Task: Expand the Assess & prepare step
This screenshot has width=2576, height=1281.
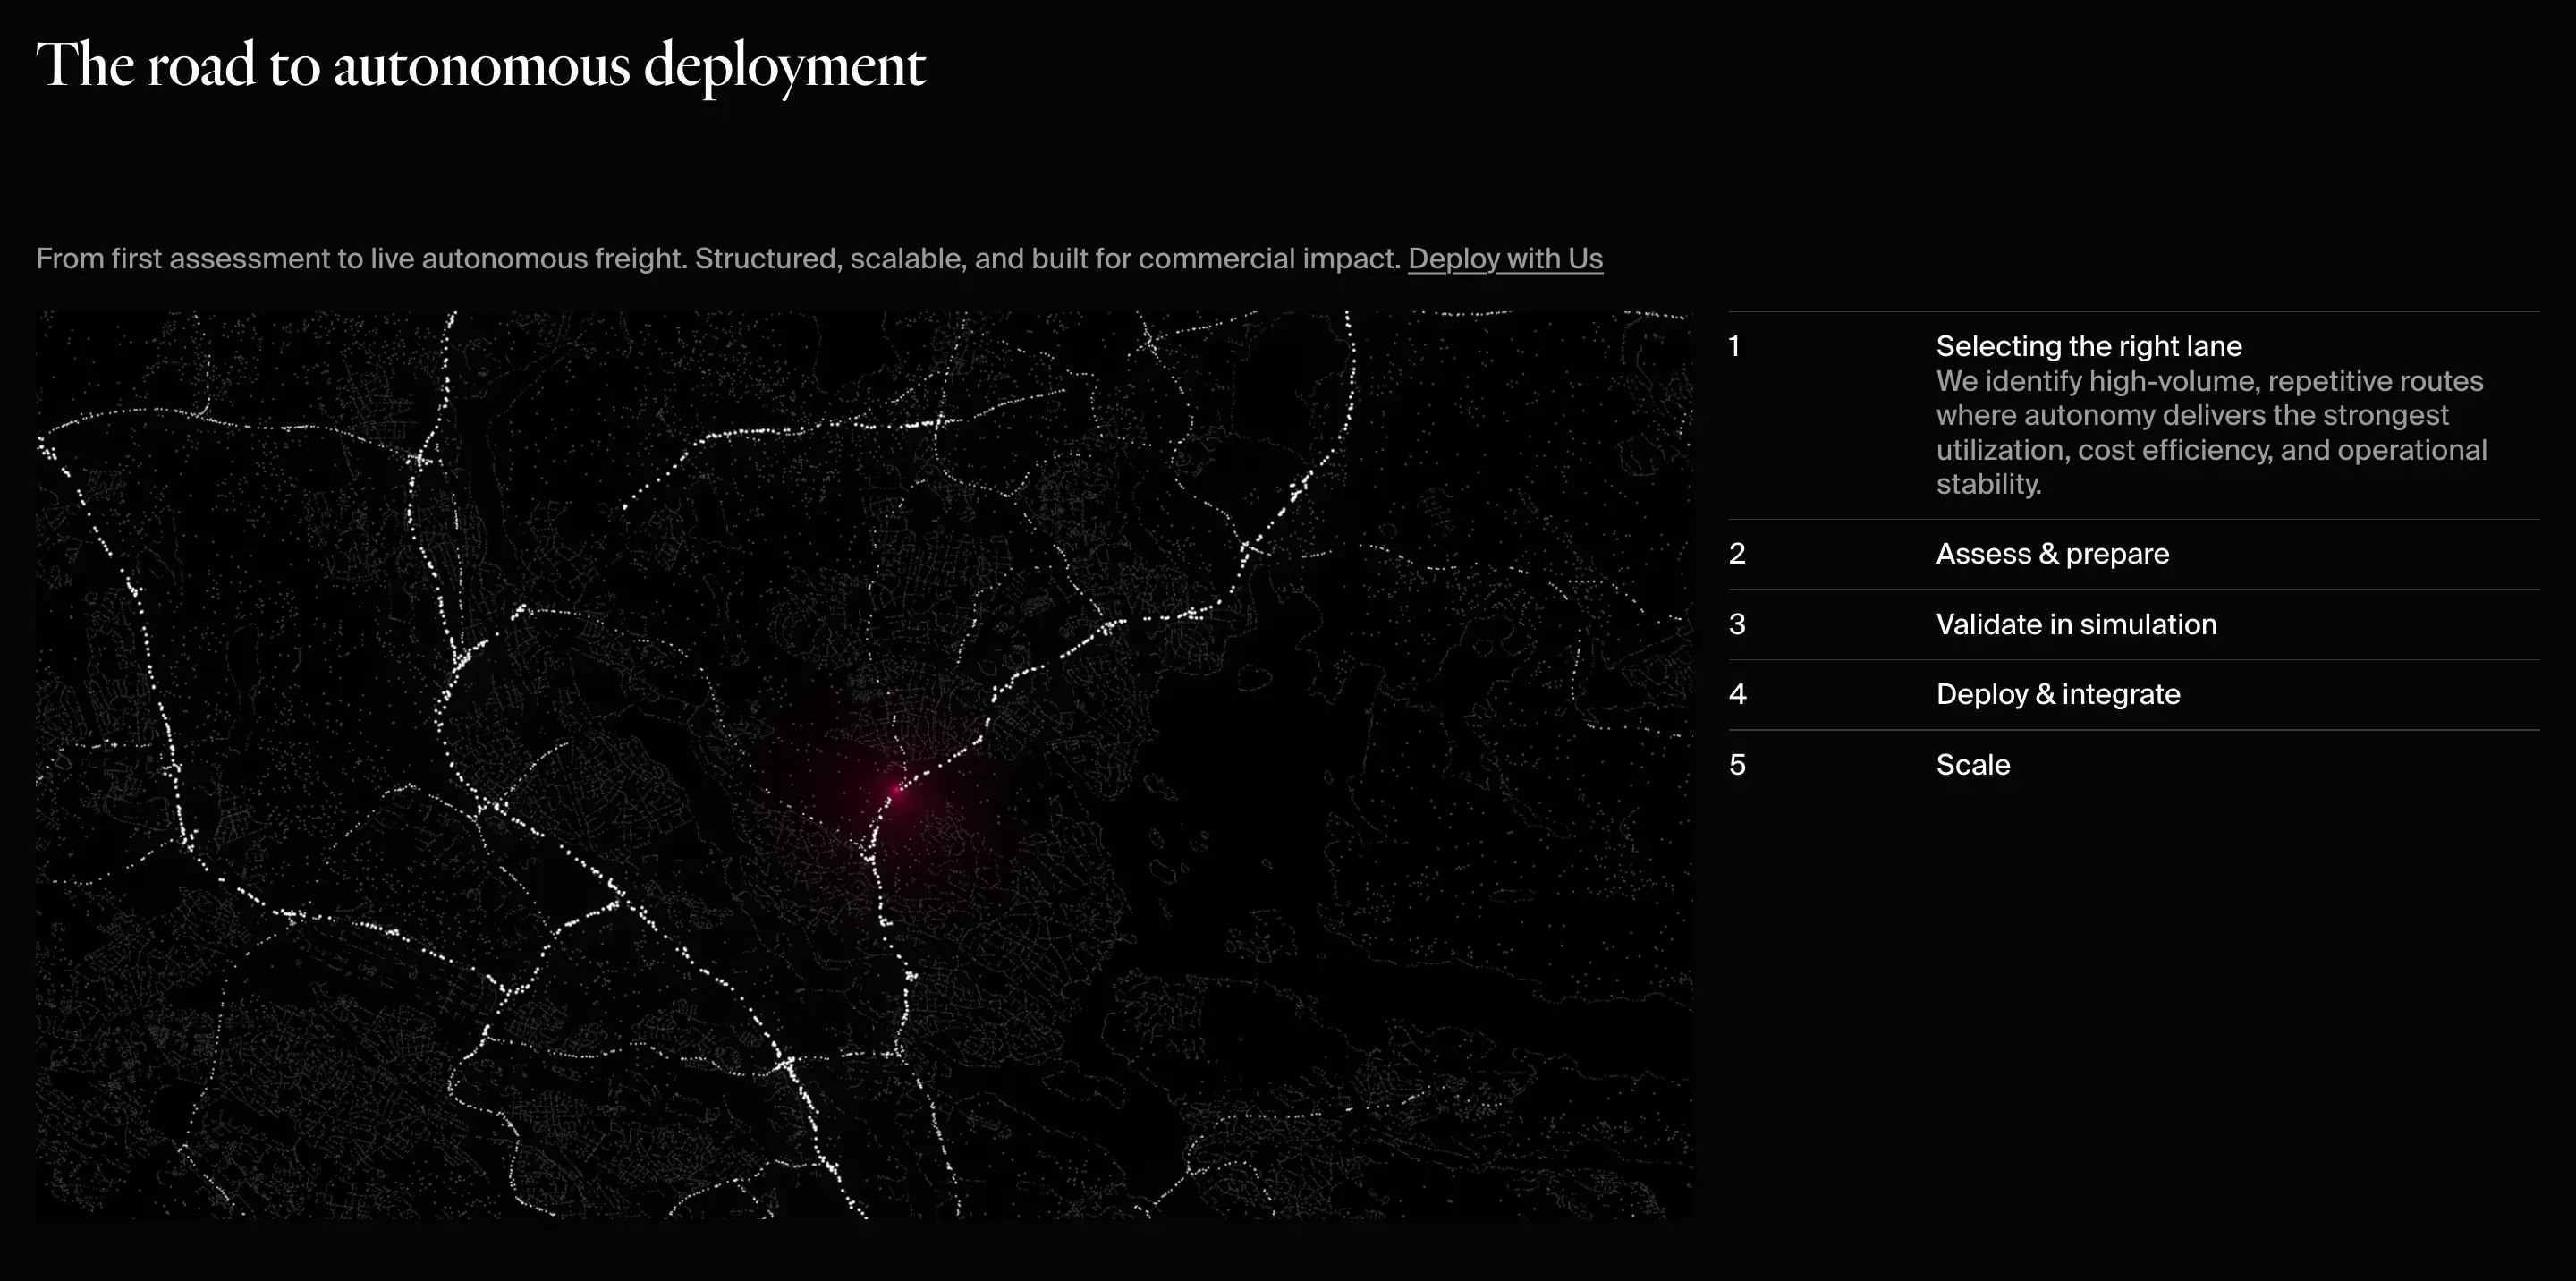Action: (x=2052, y=554)
